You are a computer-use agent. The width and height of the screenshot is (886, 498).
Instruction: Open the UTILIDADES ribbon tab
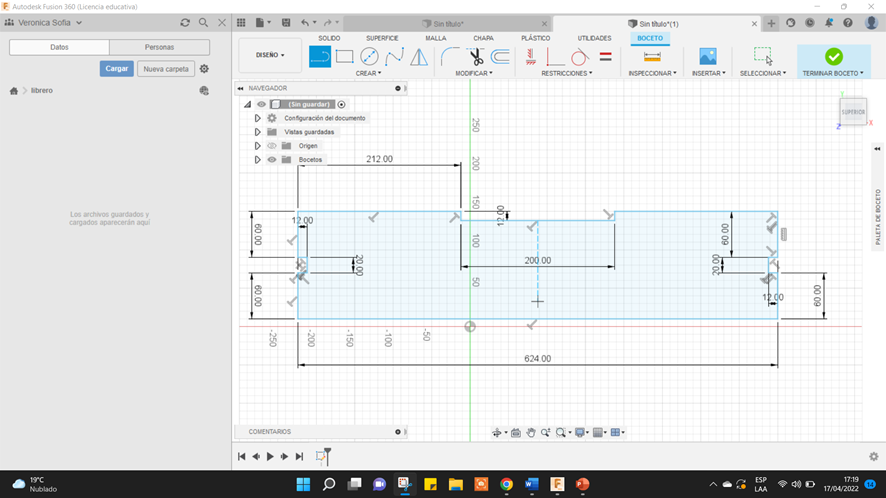click(x=594, y=38)
